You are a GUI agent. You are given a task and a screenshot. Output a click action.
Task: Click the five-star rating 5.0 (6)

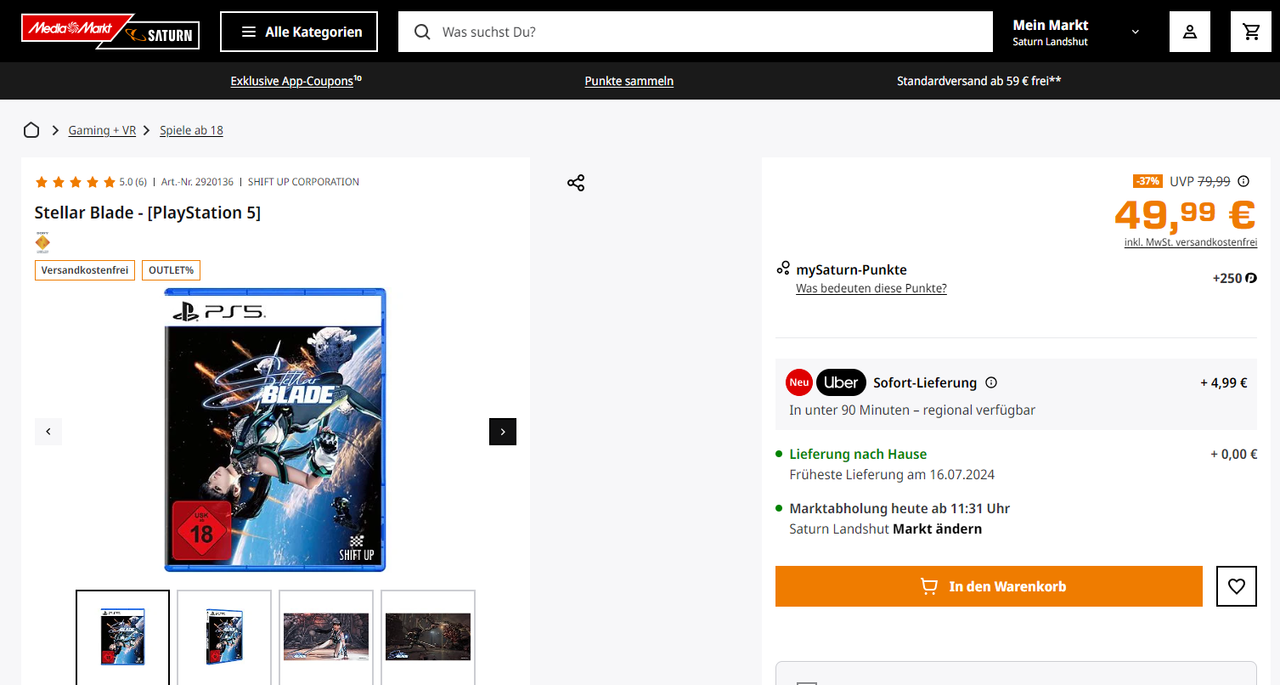[91, 182]
